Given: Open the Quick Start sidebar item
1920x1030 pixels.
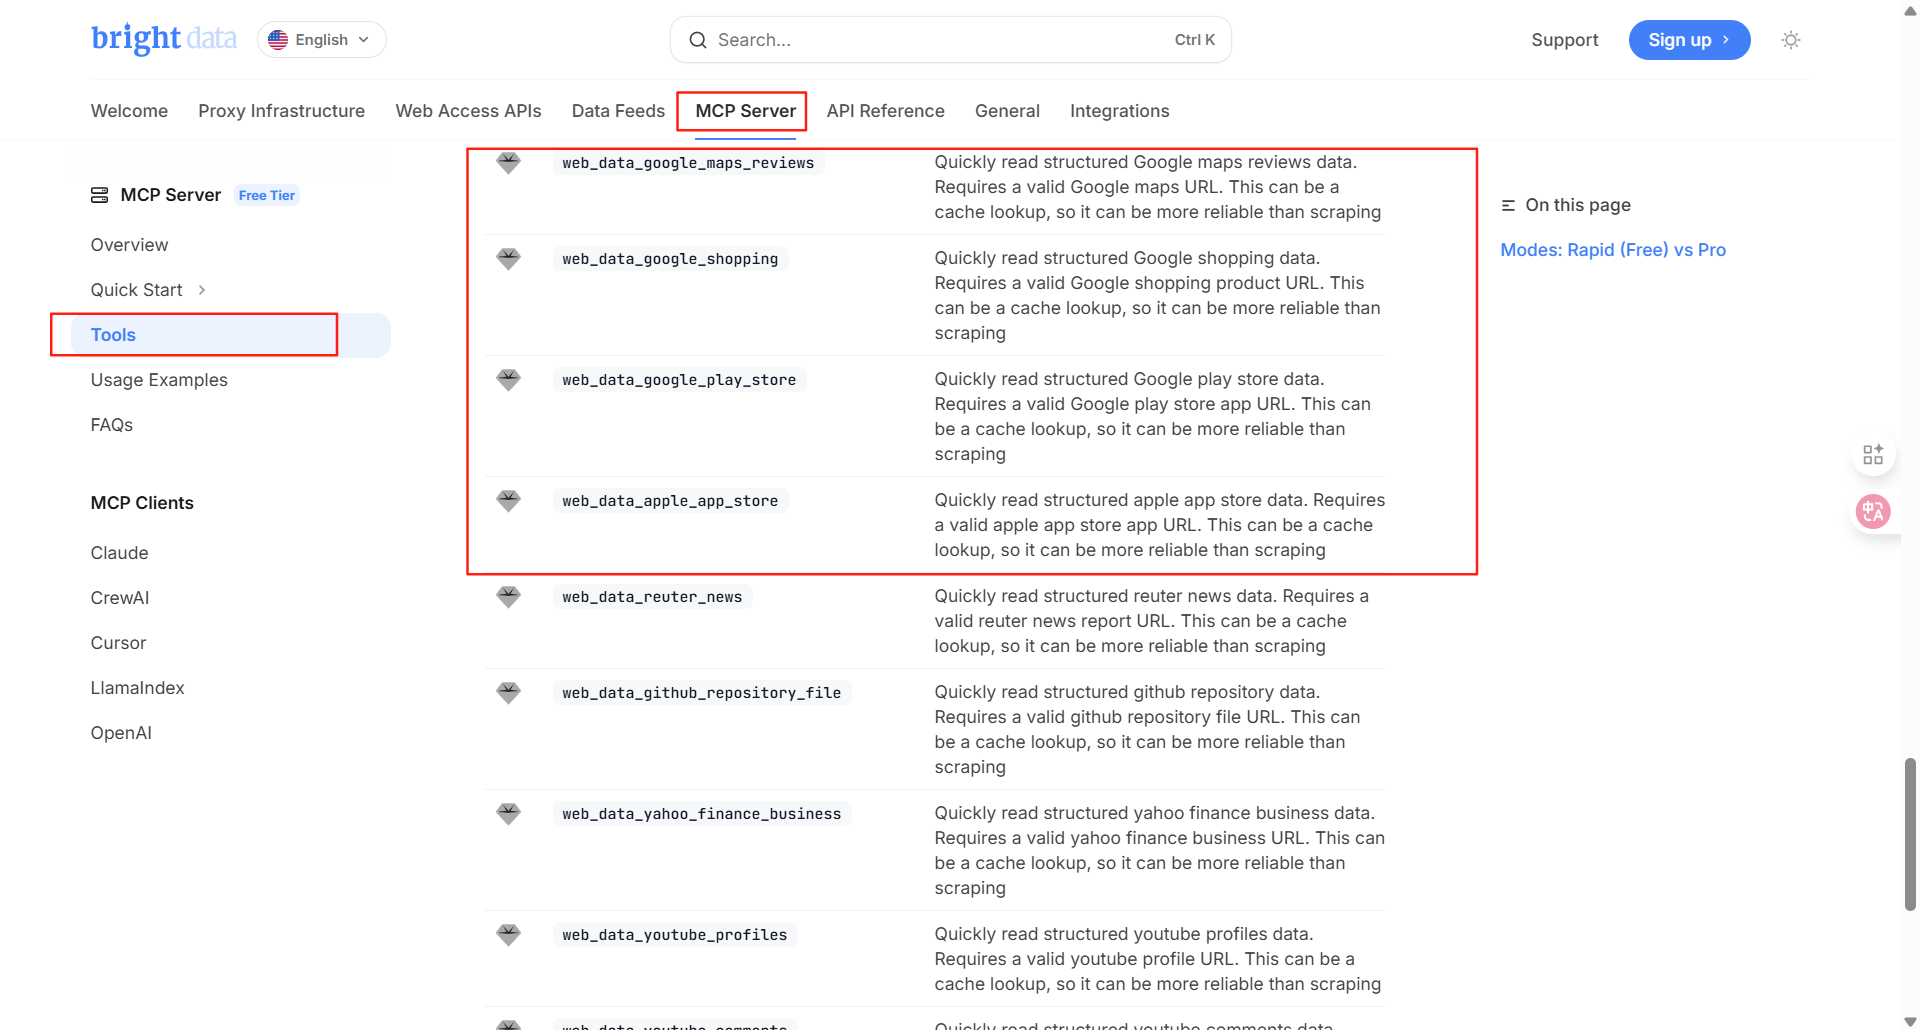Looking at the screenshot, I should (136, 290).
